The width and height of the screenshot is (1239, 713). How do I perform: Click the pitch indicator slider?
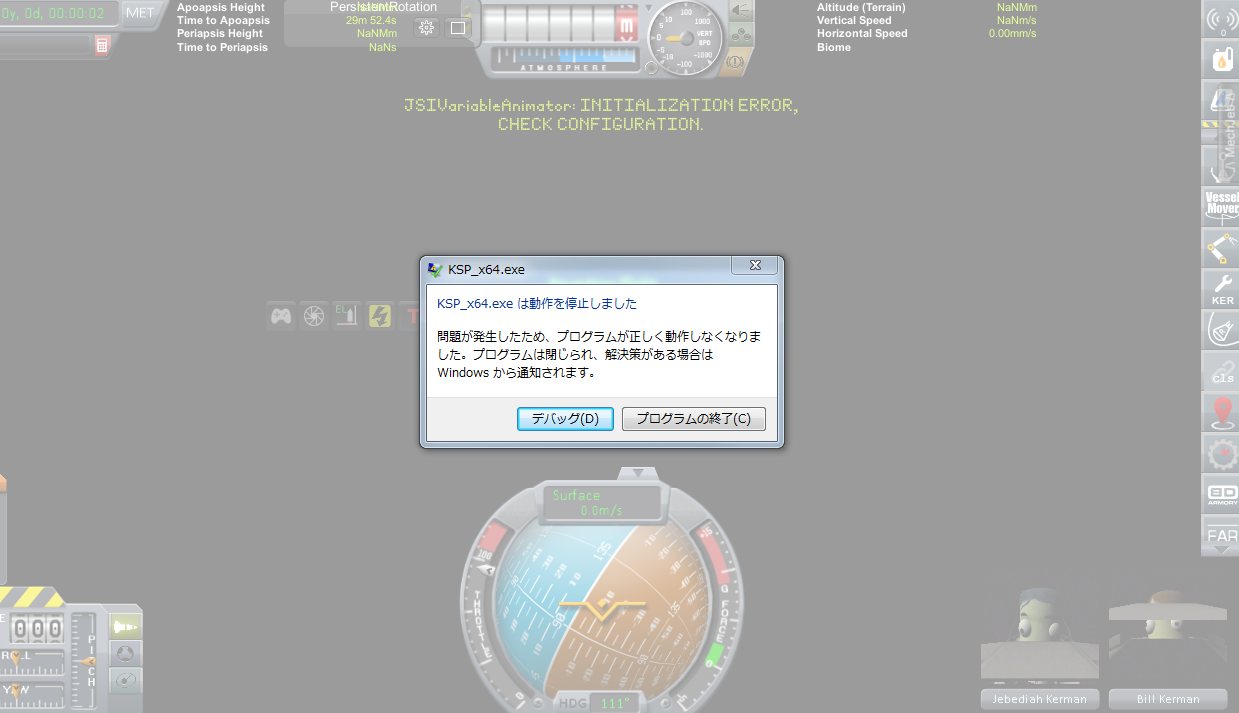click(x=91, y=660)
